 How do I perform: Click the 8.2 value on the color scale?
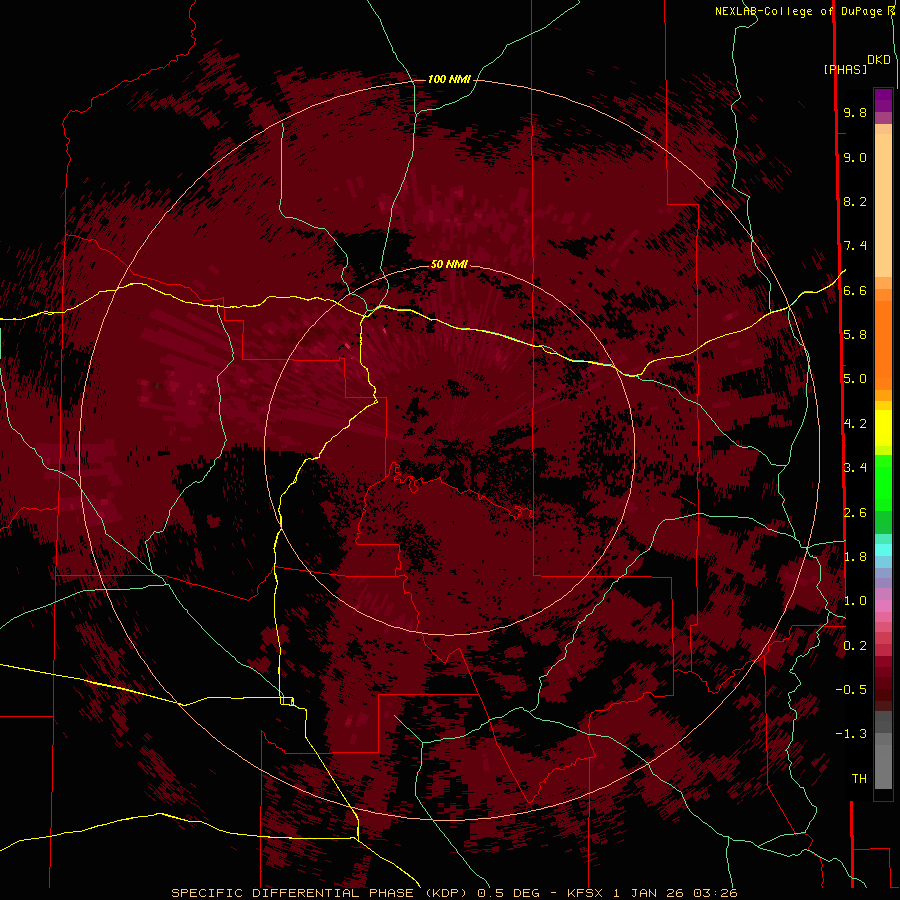855,201
